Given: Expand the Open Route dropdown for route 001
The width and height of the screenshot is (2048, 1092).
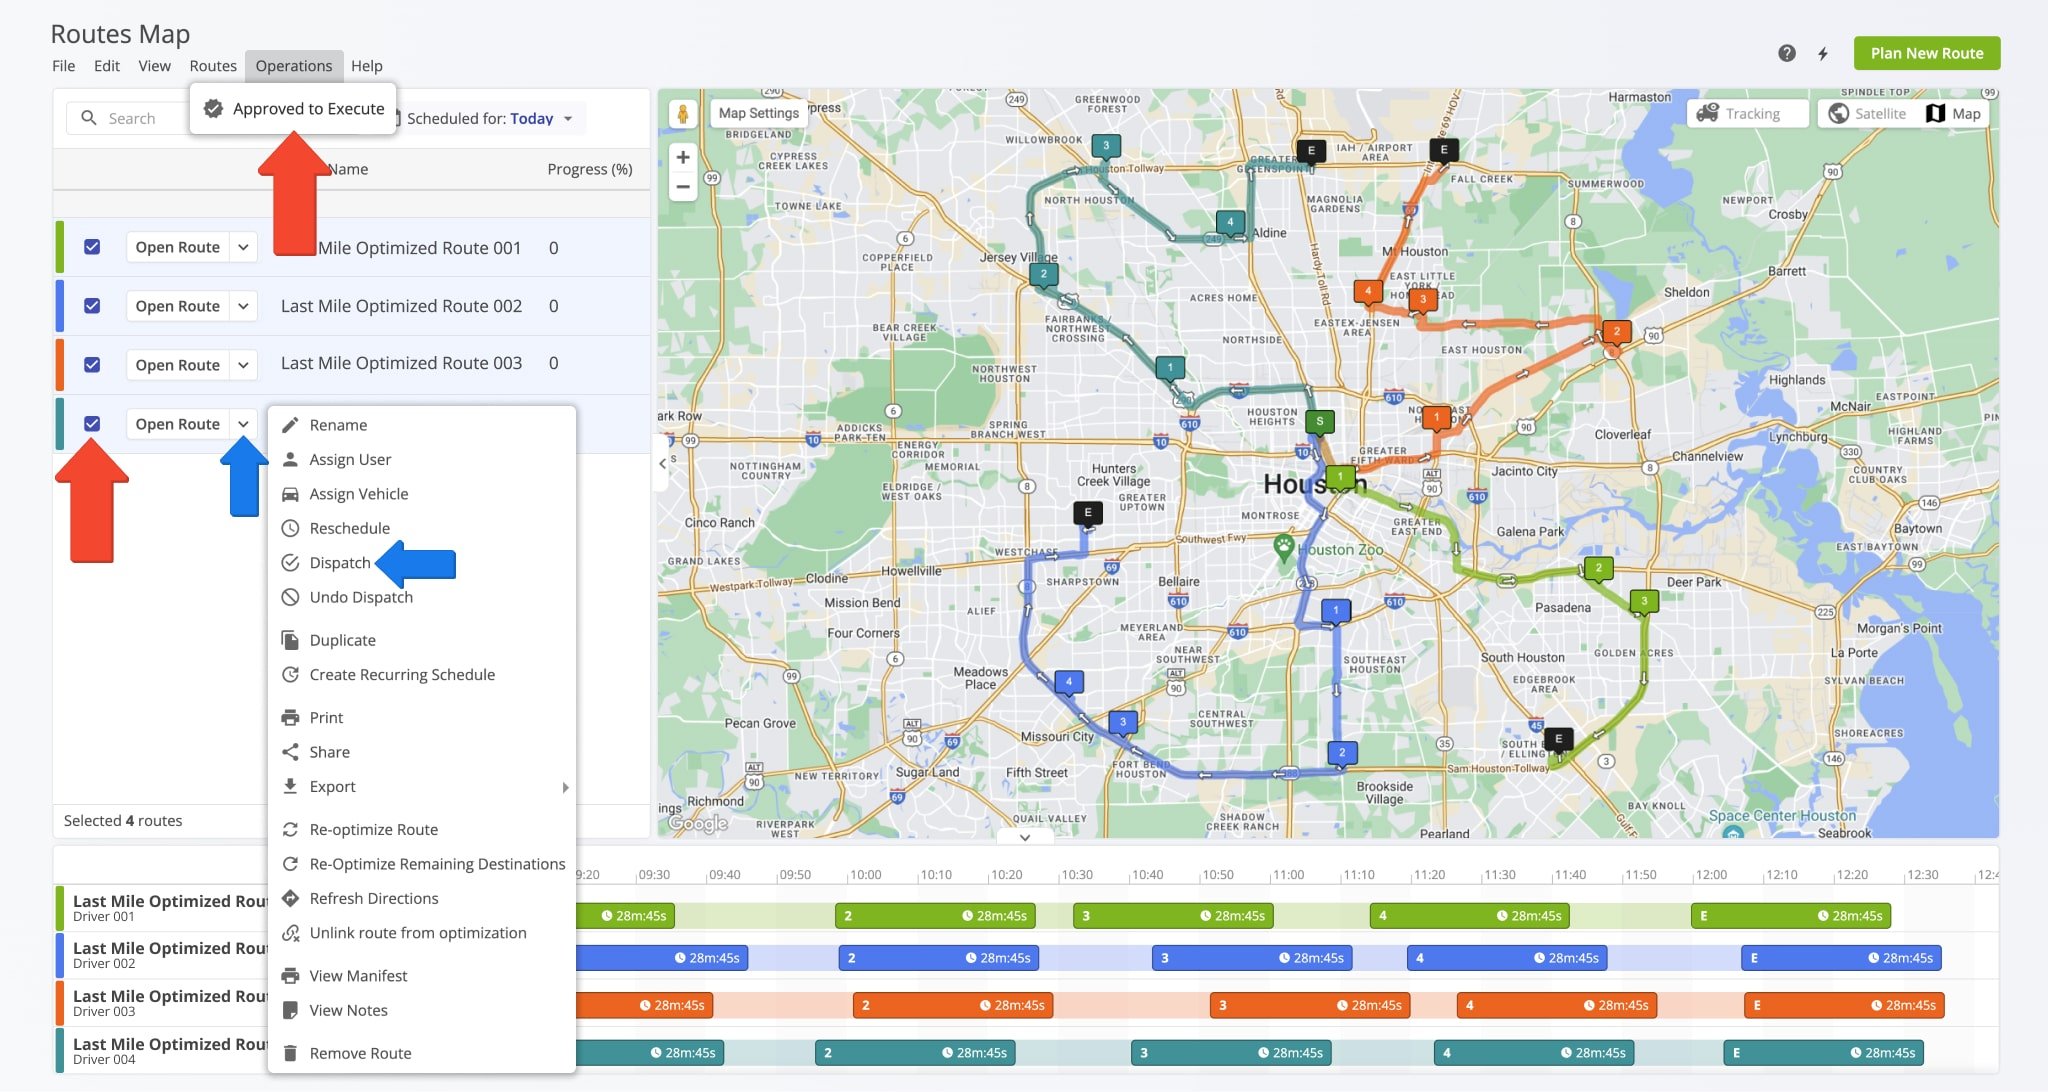Looking at the screenshot, I should click(x=242, y=247).
